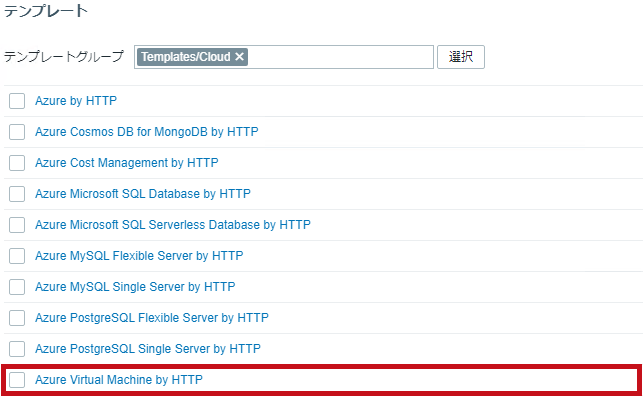
Task: Click Azure Microsoft SQL Serverless Database link
Action: tap(173, 225)
